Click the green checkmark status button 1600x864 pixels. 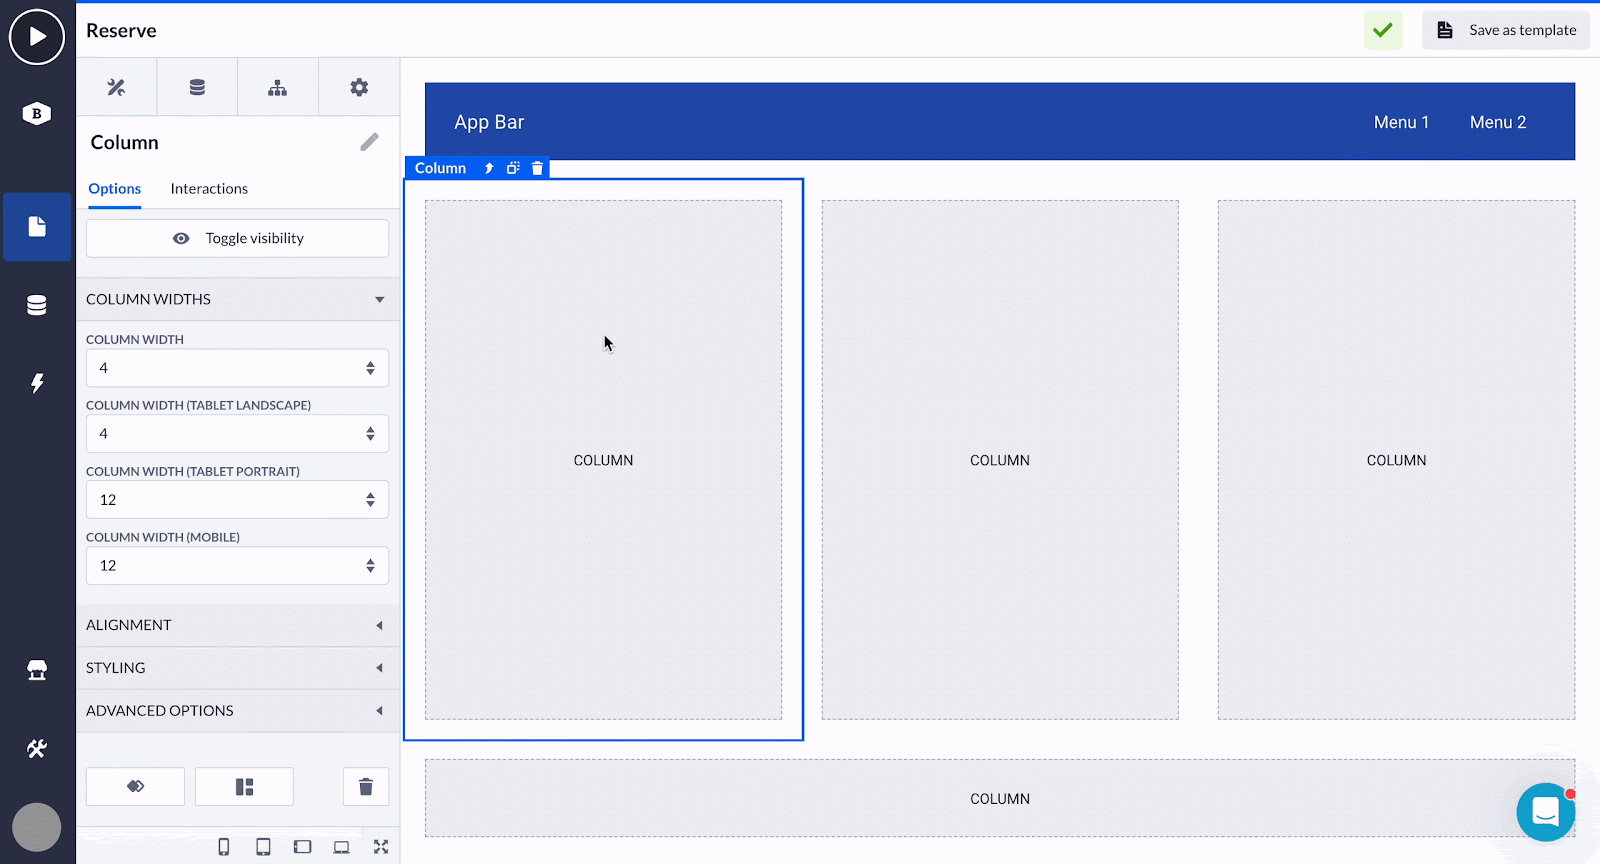[1383, 30]
